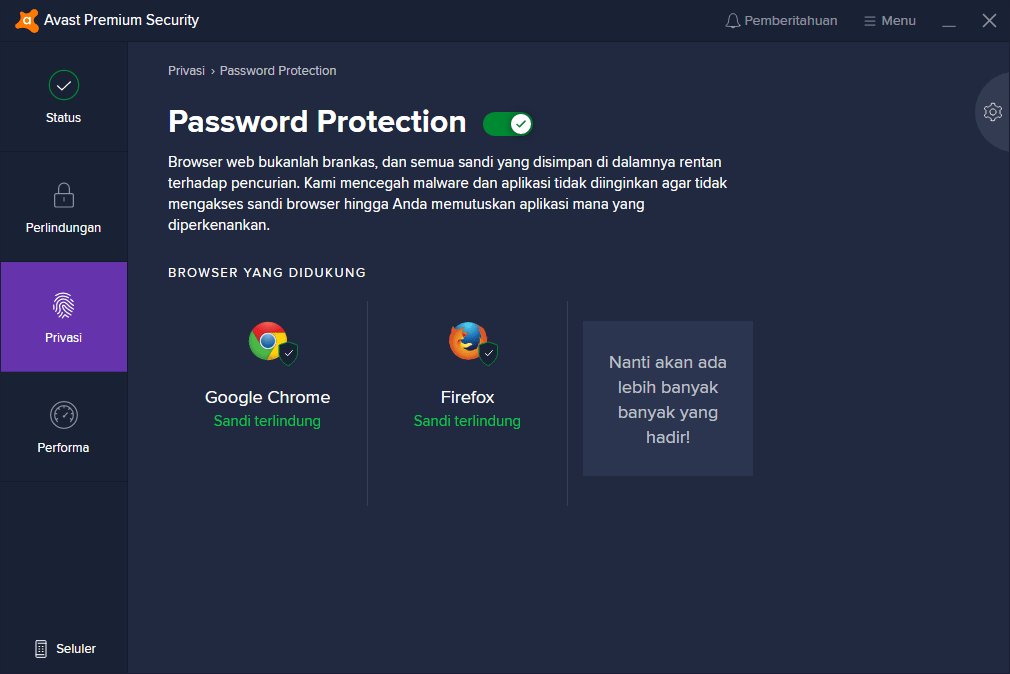This screenshot has width=1010, height=674.
Task: Open the Menu hamburger button
Action: click(889, 21)
